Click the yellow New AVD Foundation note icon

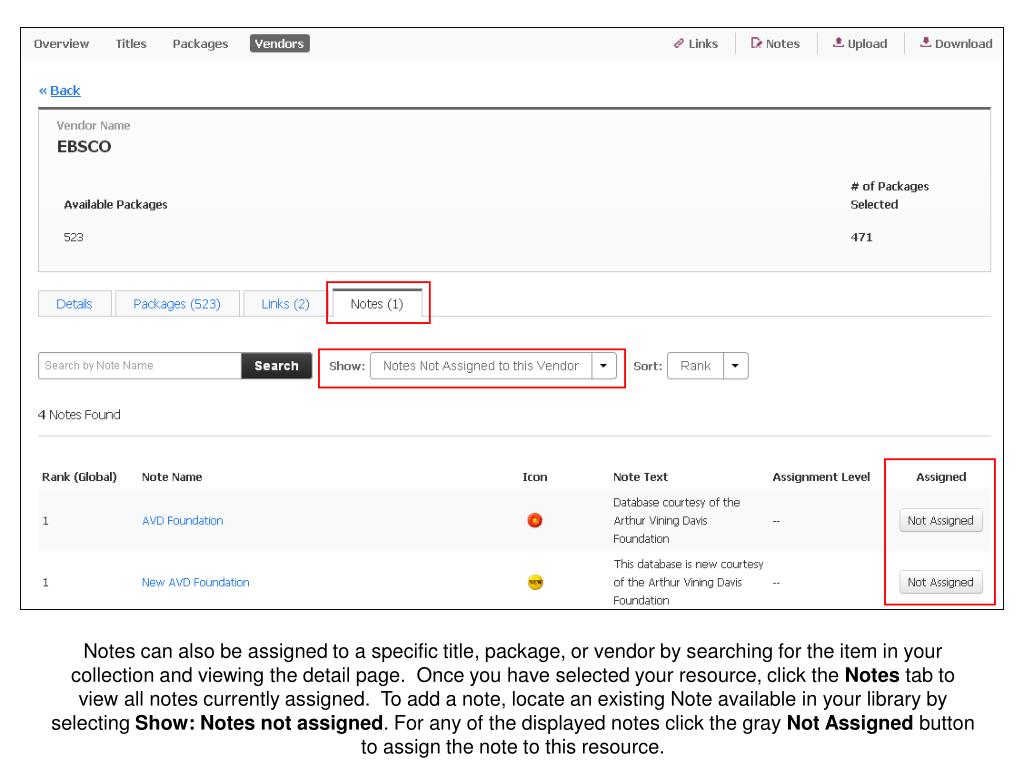point(536,582)
